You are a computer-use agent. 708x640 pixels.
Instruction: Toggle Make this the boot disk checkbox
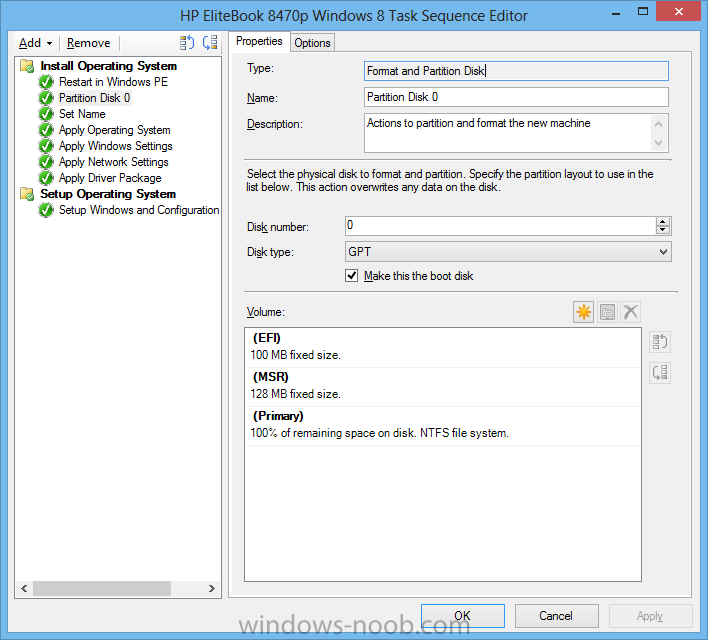point(351,276)
